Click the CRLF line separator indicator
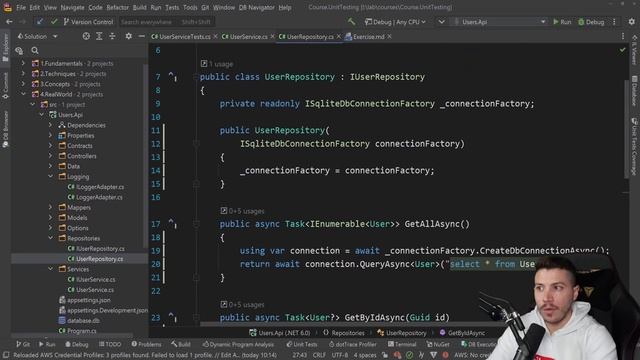The height and width of the screenshot is (360, 640). point(319,355)
